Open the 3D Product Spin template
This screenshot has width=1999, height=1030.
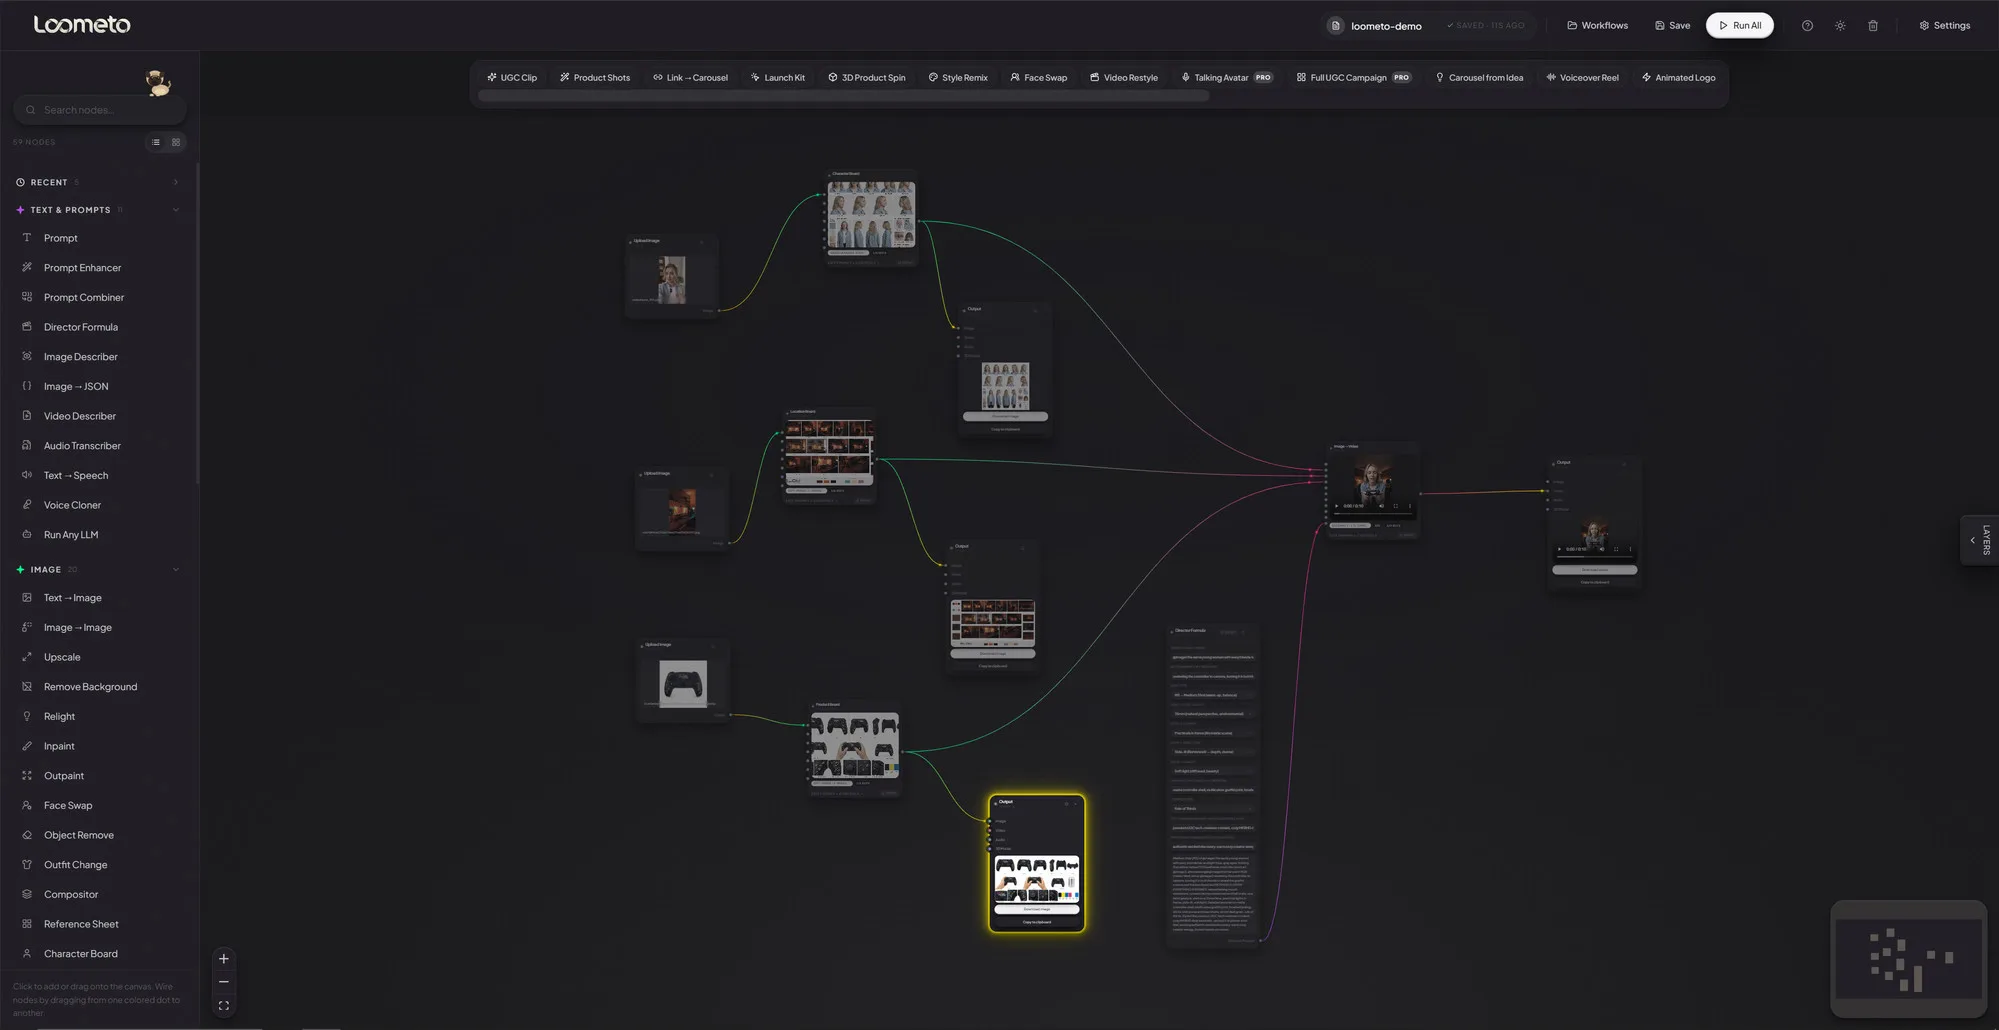867,78
